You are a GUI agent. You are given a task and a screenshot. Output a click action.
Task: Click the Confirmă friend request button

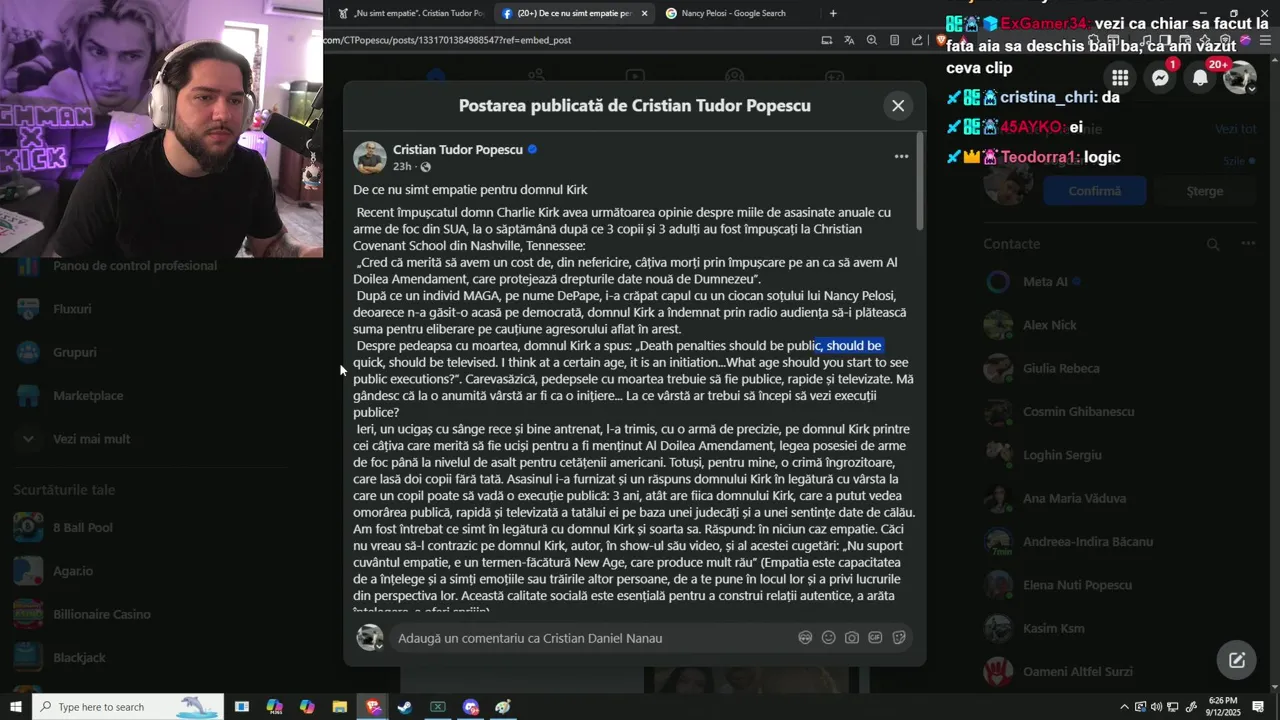point(1094,190)
